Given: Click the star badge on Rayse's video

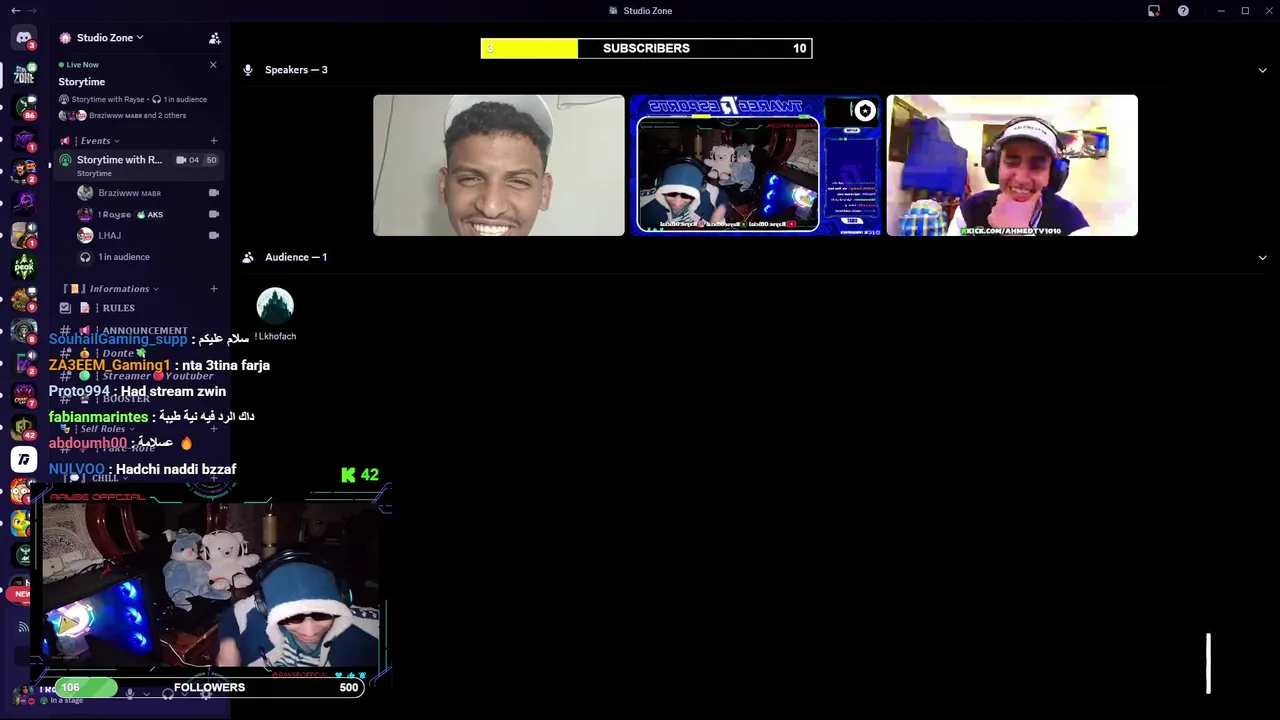Looking at the screenshot, I should tap(865, 111).
